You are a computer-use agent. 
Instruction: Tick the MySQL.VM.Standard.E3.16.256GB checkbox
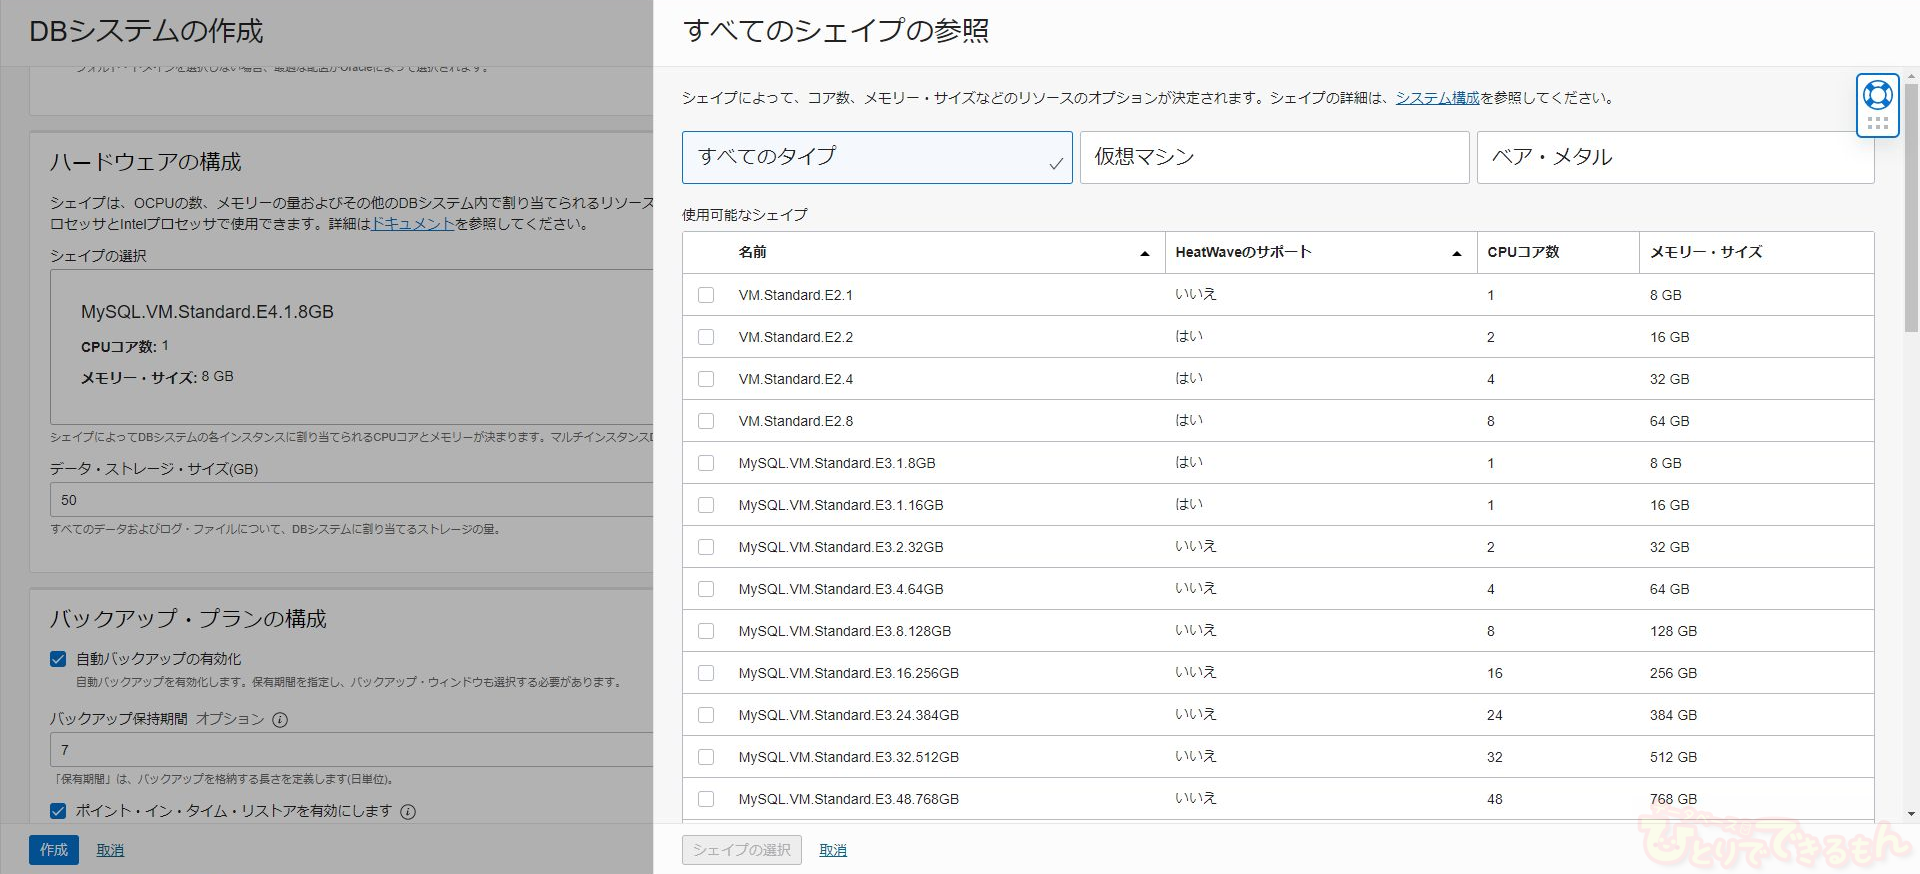pos(706,673)
